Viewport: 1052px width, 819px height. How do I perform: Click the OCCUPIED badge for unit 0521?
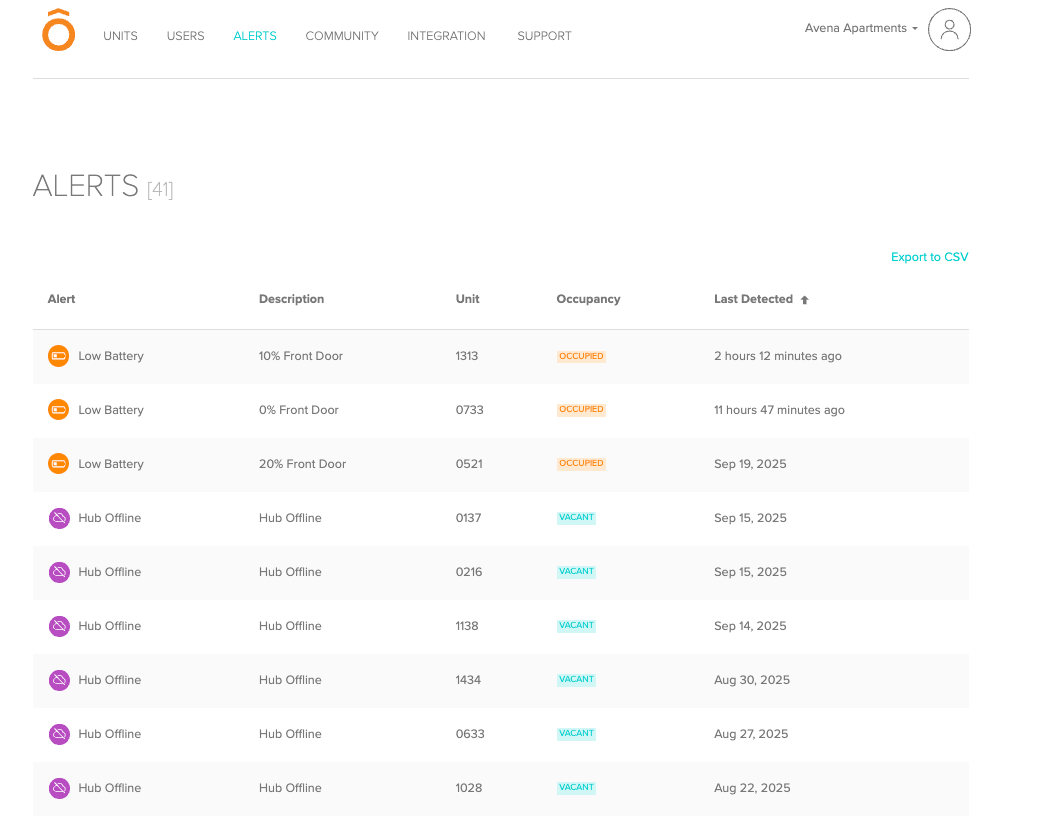[x=581, y=463]
